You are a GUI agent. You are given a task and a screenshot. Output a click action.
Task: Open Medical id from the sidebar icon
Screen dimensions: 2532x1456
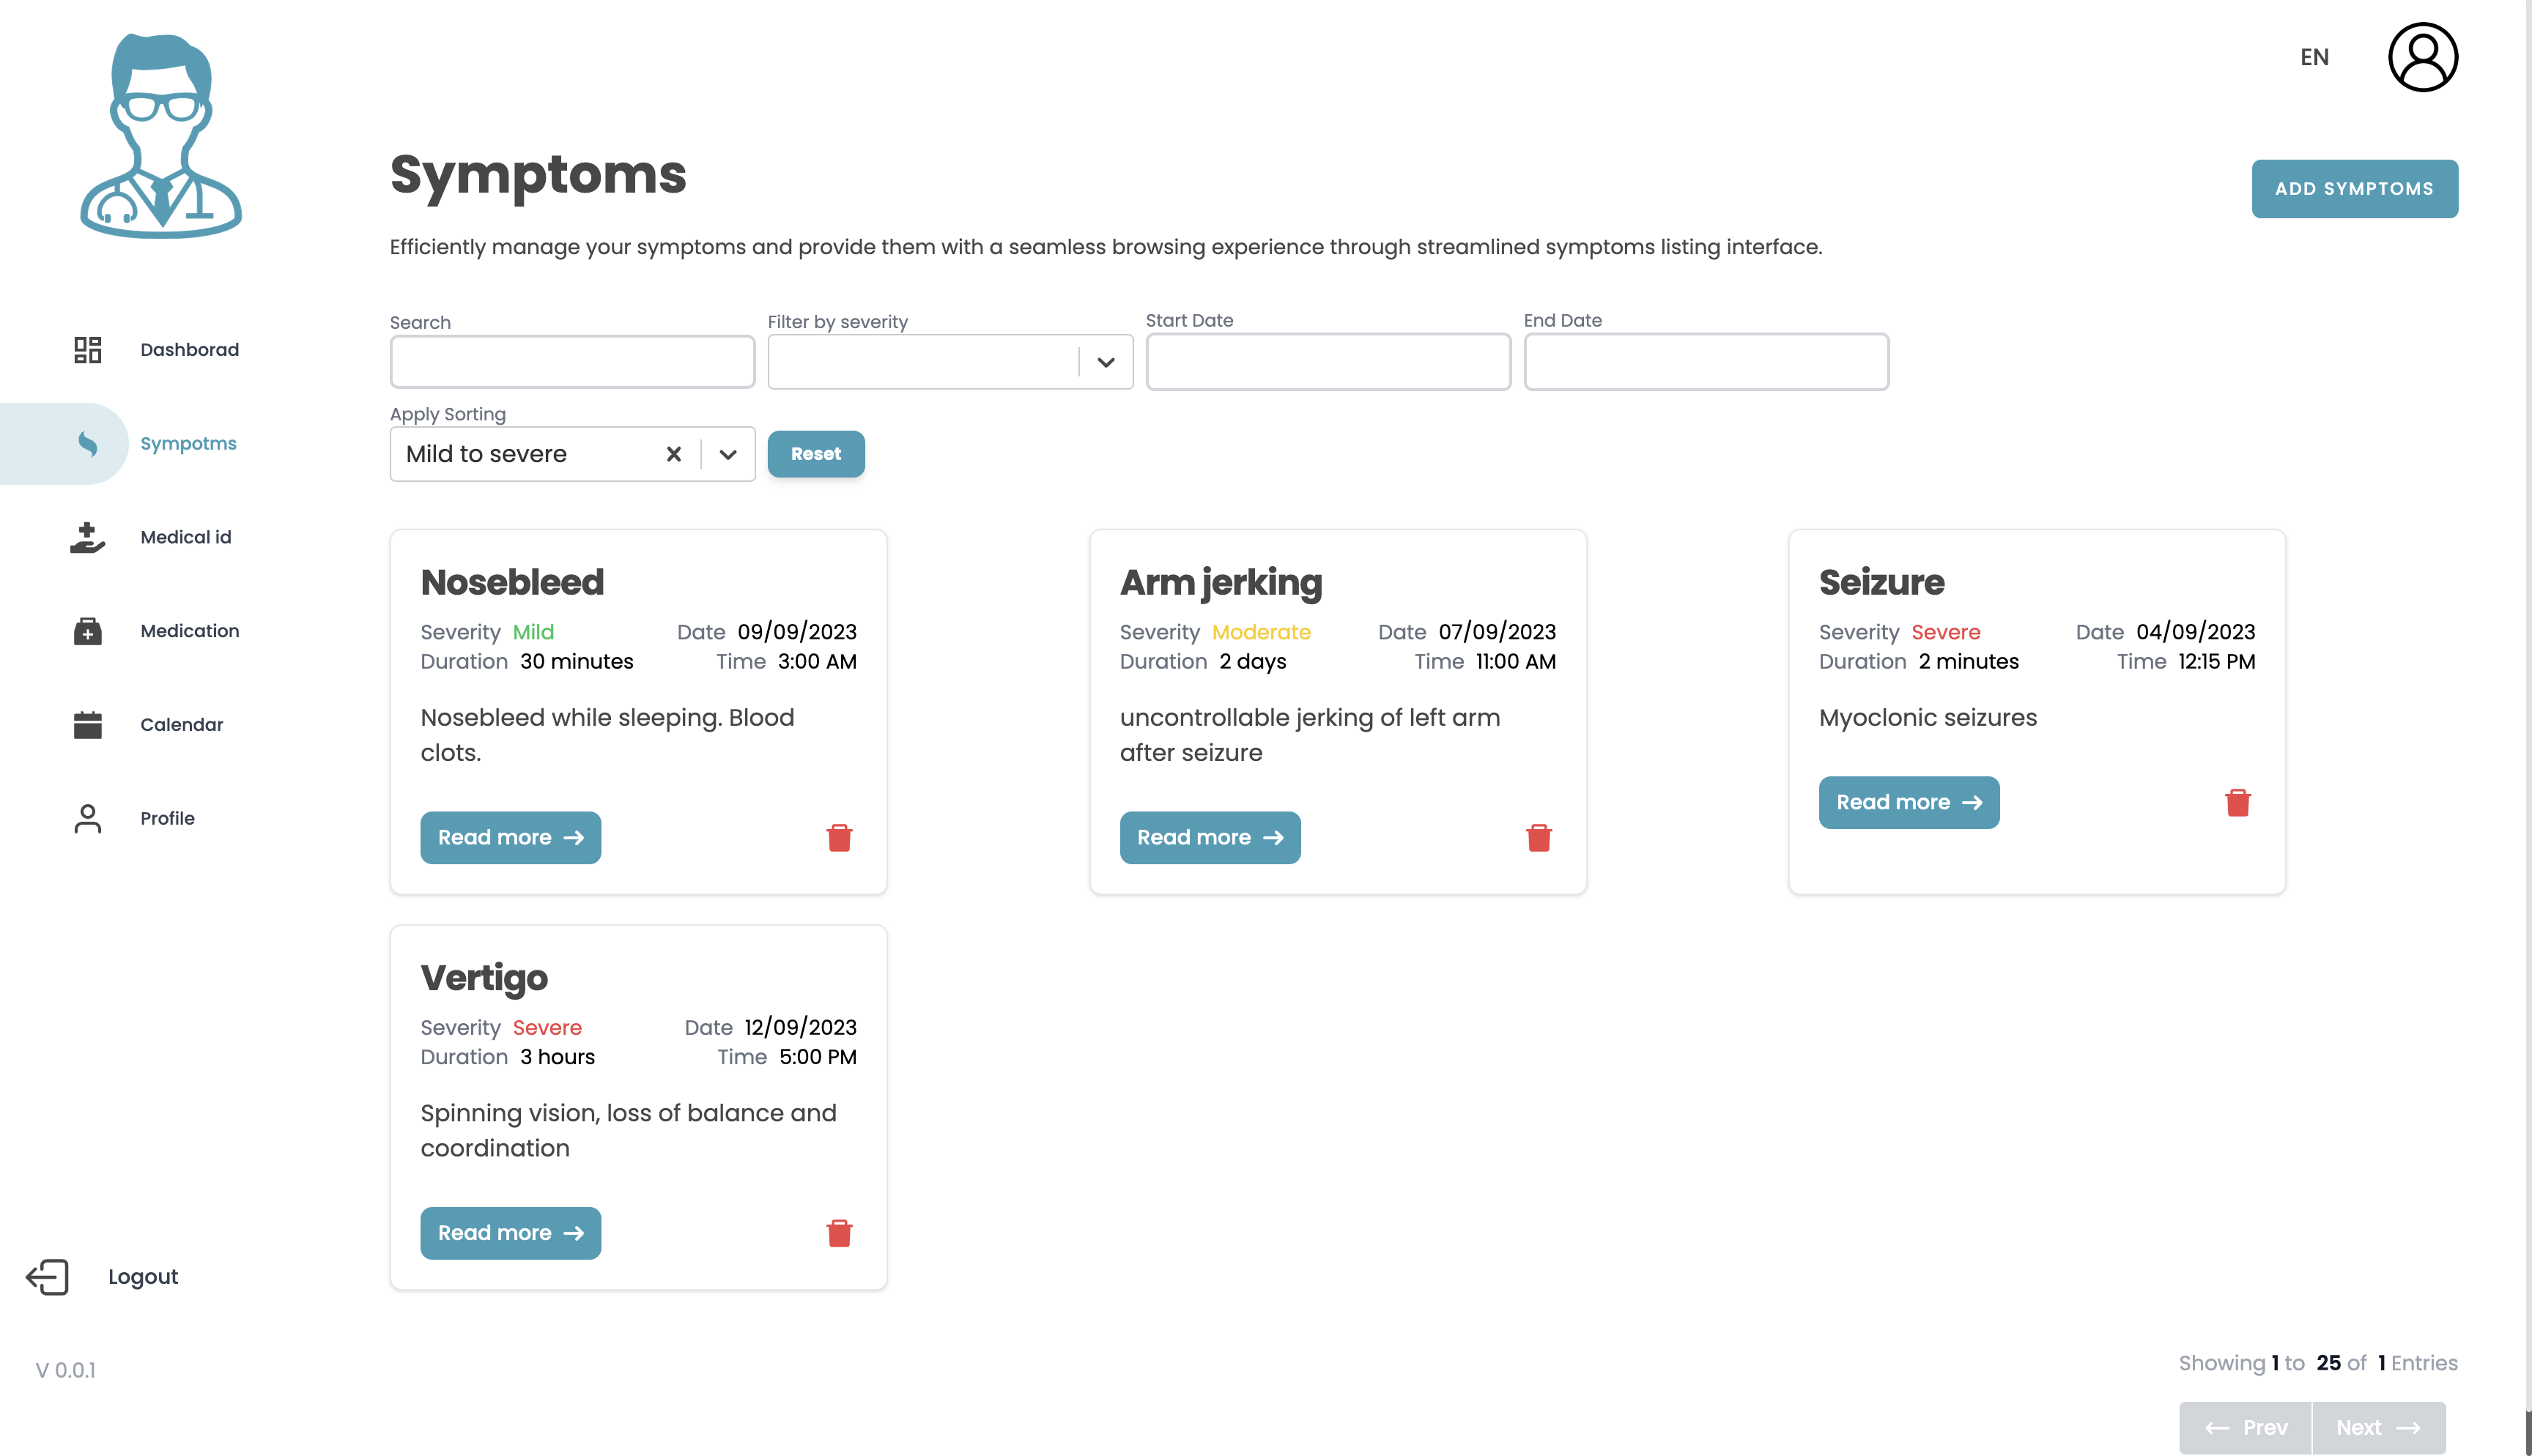coord(87,537)
